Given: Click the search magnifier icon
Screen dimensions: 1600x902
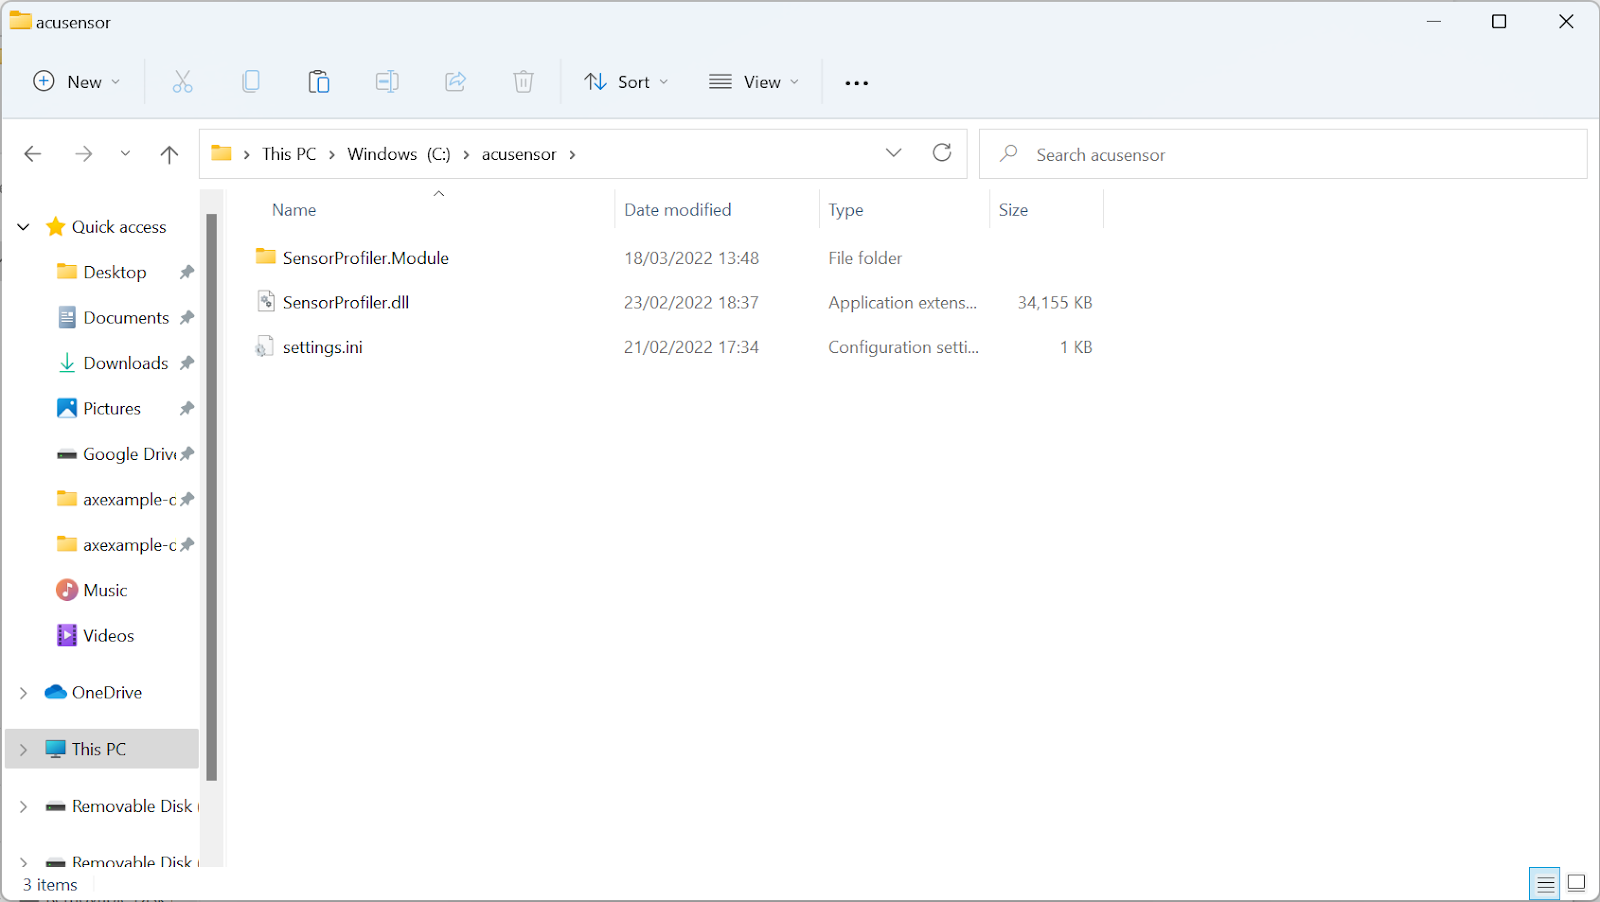Looking at the screenshot, I should [1009, 154].
